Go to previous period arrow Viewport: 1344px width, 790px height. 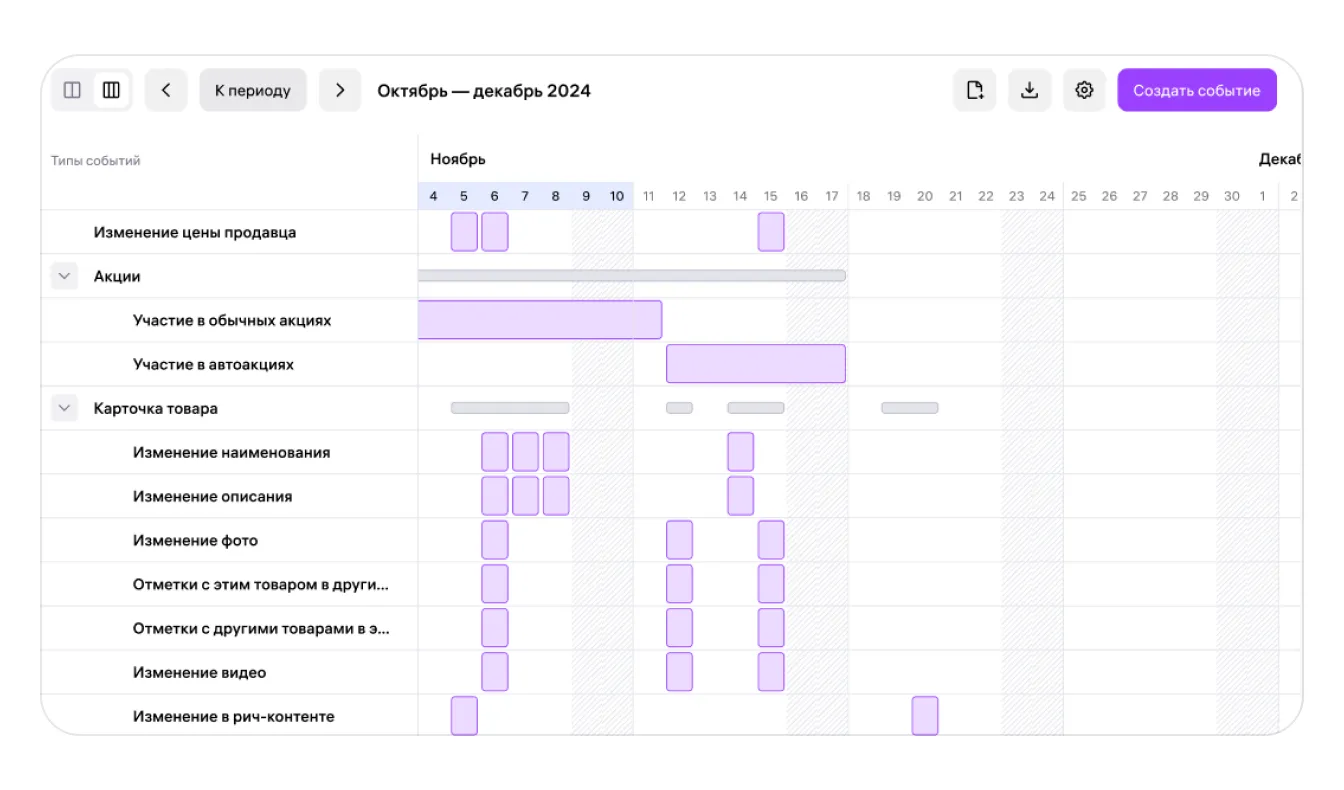click(x=166, y=91)
